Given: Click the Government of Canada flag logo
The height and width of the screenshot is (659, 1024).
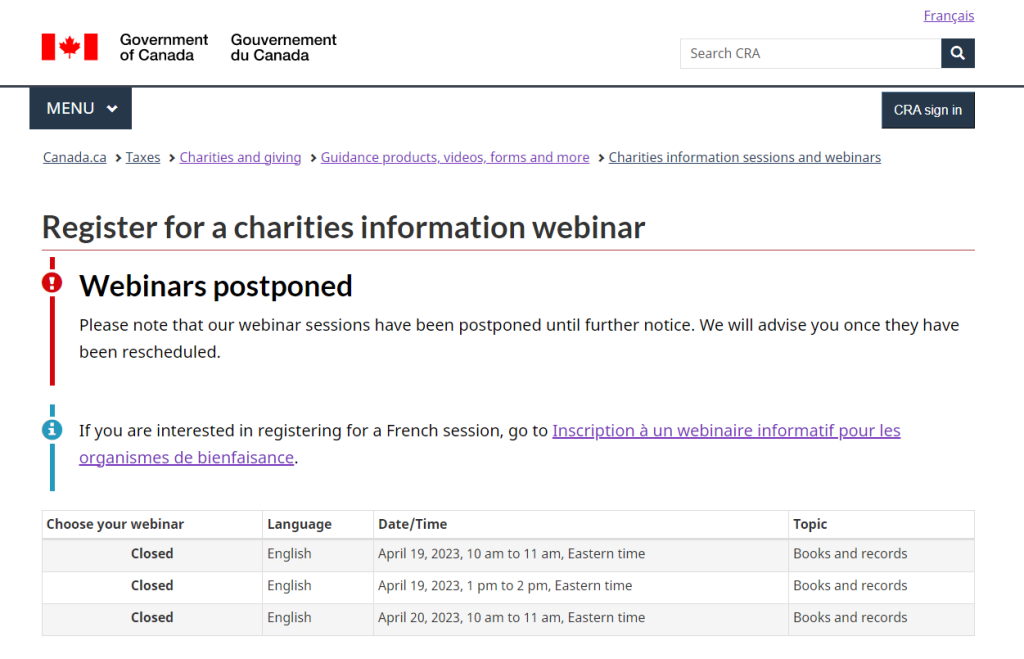Looking at the screenshot, I should coord(70,47).
